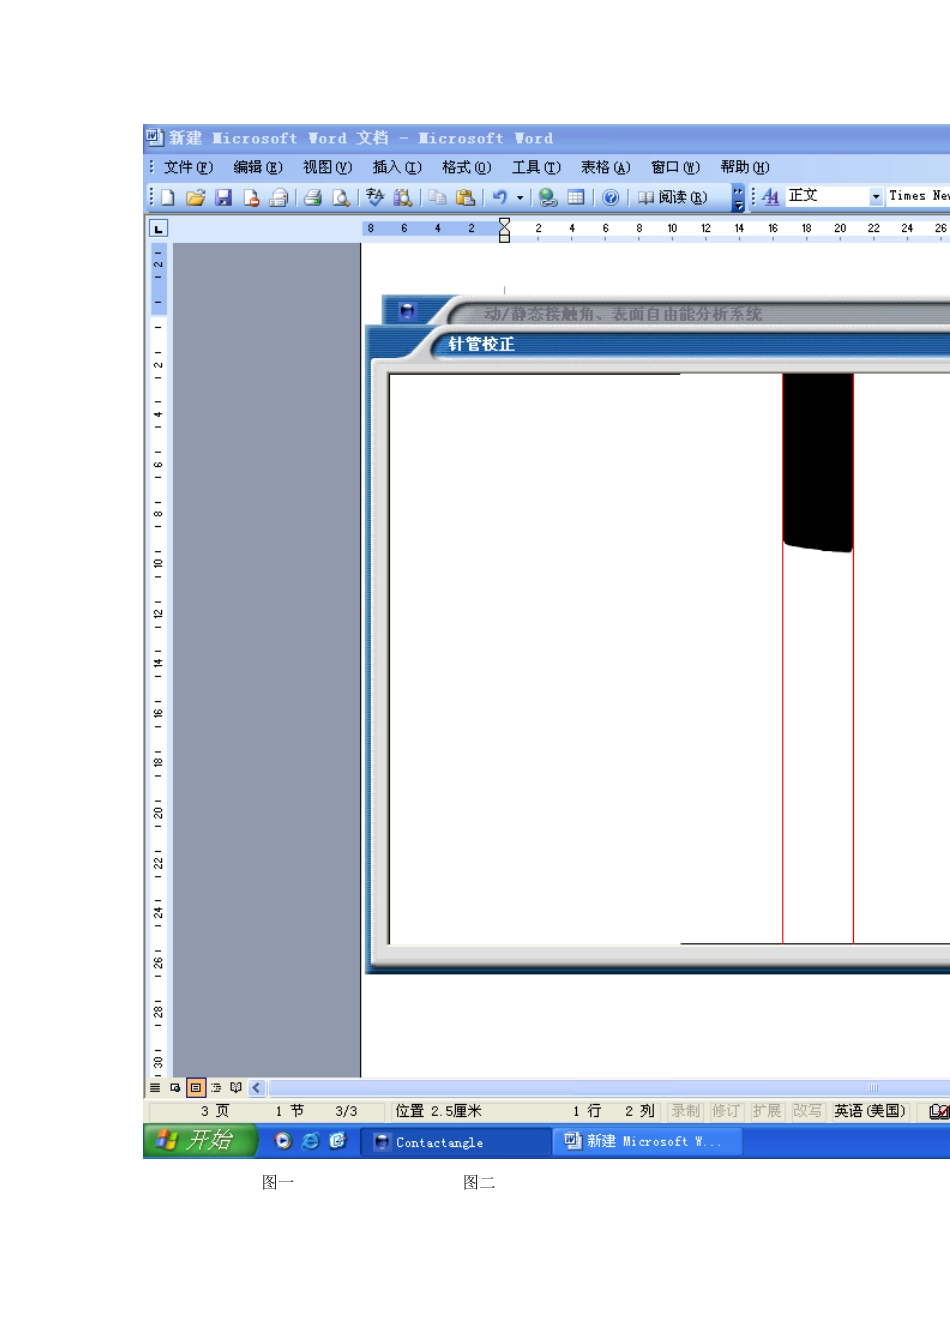950x1344 pixels.
Task: Click the Open folder icon
Action: point(196,198)
